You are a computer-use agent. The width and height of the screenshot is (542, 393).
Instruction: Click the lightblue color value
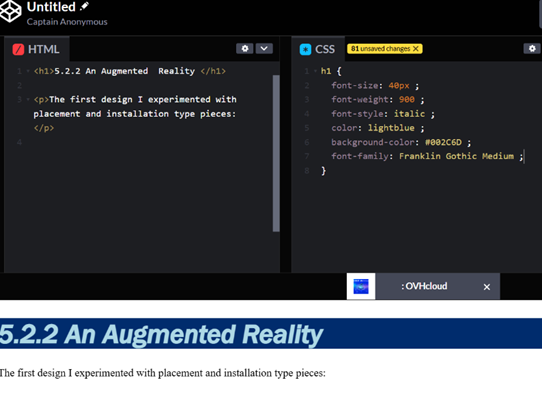pos(391,128)
